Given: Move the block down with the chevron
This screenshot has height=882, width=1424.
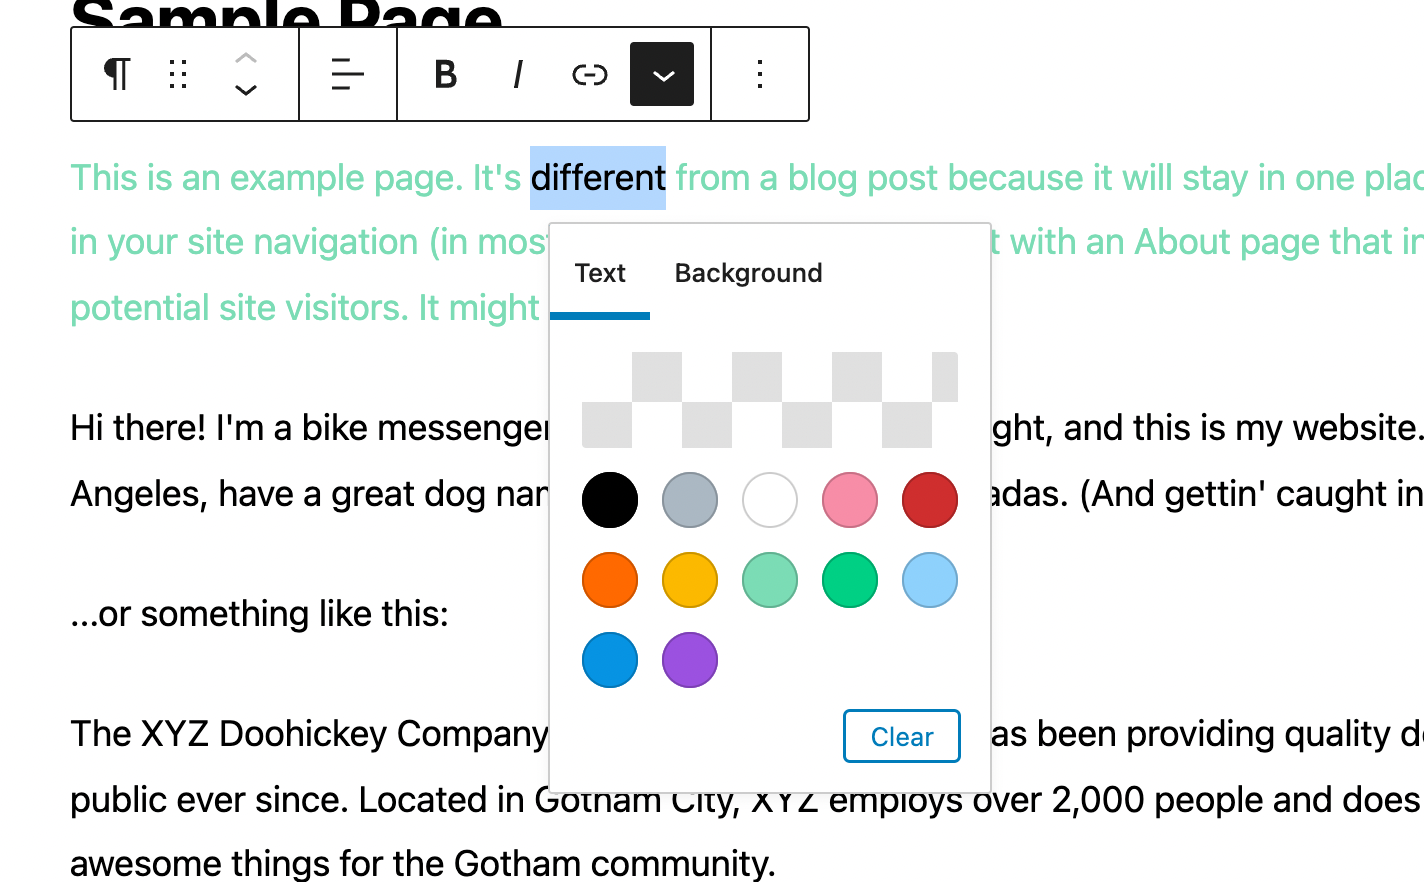Looking at the screenshot, I should pyautogui.click(x=245, y=90).
